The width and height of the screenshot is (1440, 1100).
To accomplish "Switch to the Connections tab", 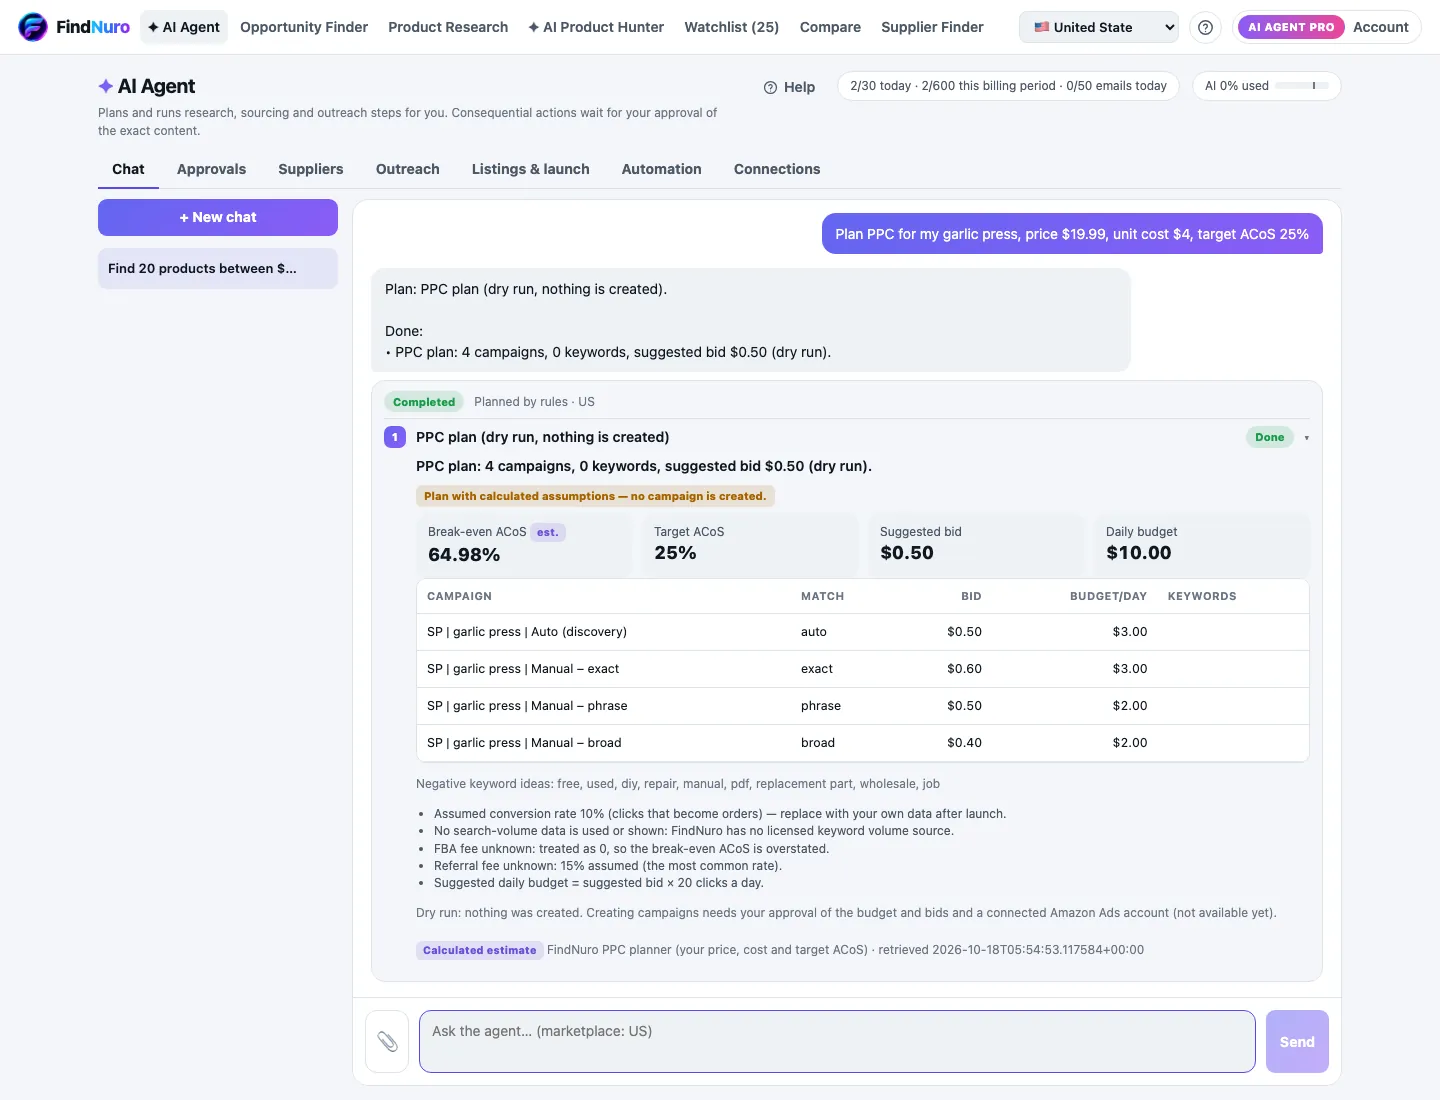I will [776, 169].
